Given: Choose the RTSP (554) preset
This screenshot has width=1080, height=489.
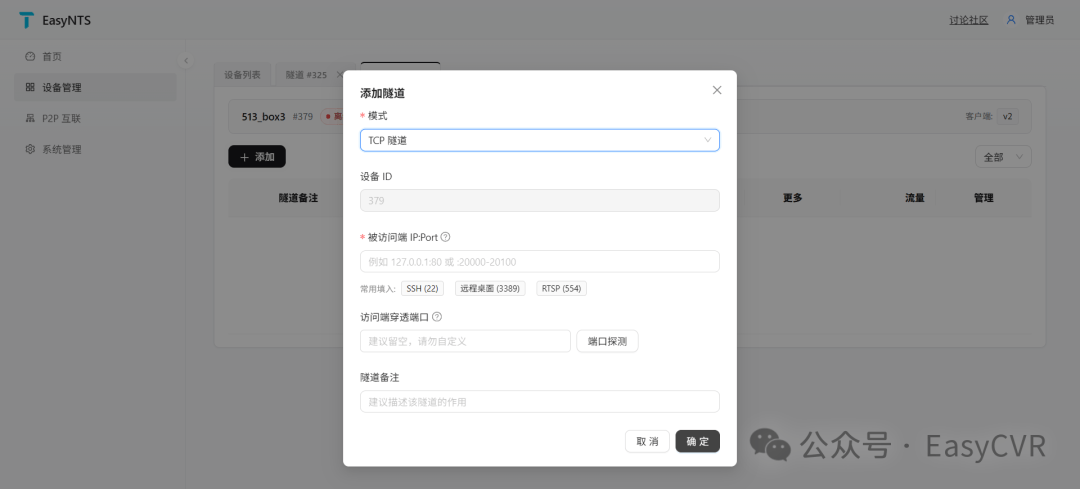Looking at the screenshot, I should click(561, 289).
